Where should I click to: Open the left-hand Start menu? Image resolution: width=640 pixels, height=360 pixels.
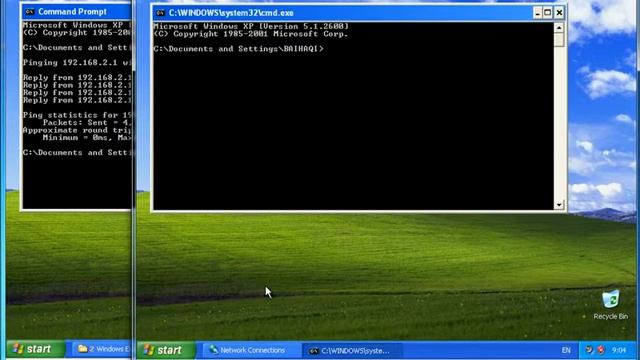[35, 349]
